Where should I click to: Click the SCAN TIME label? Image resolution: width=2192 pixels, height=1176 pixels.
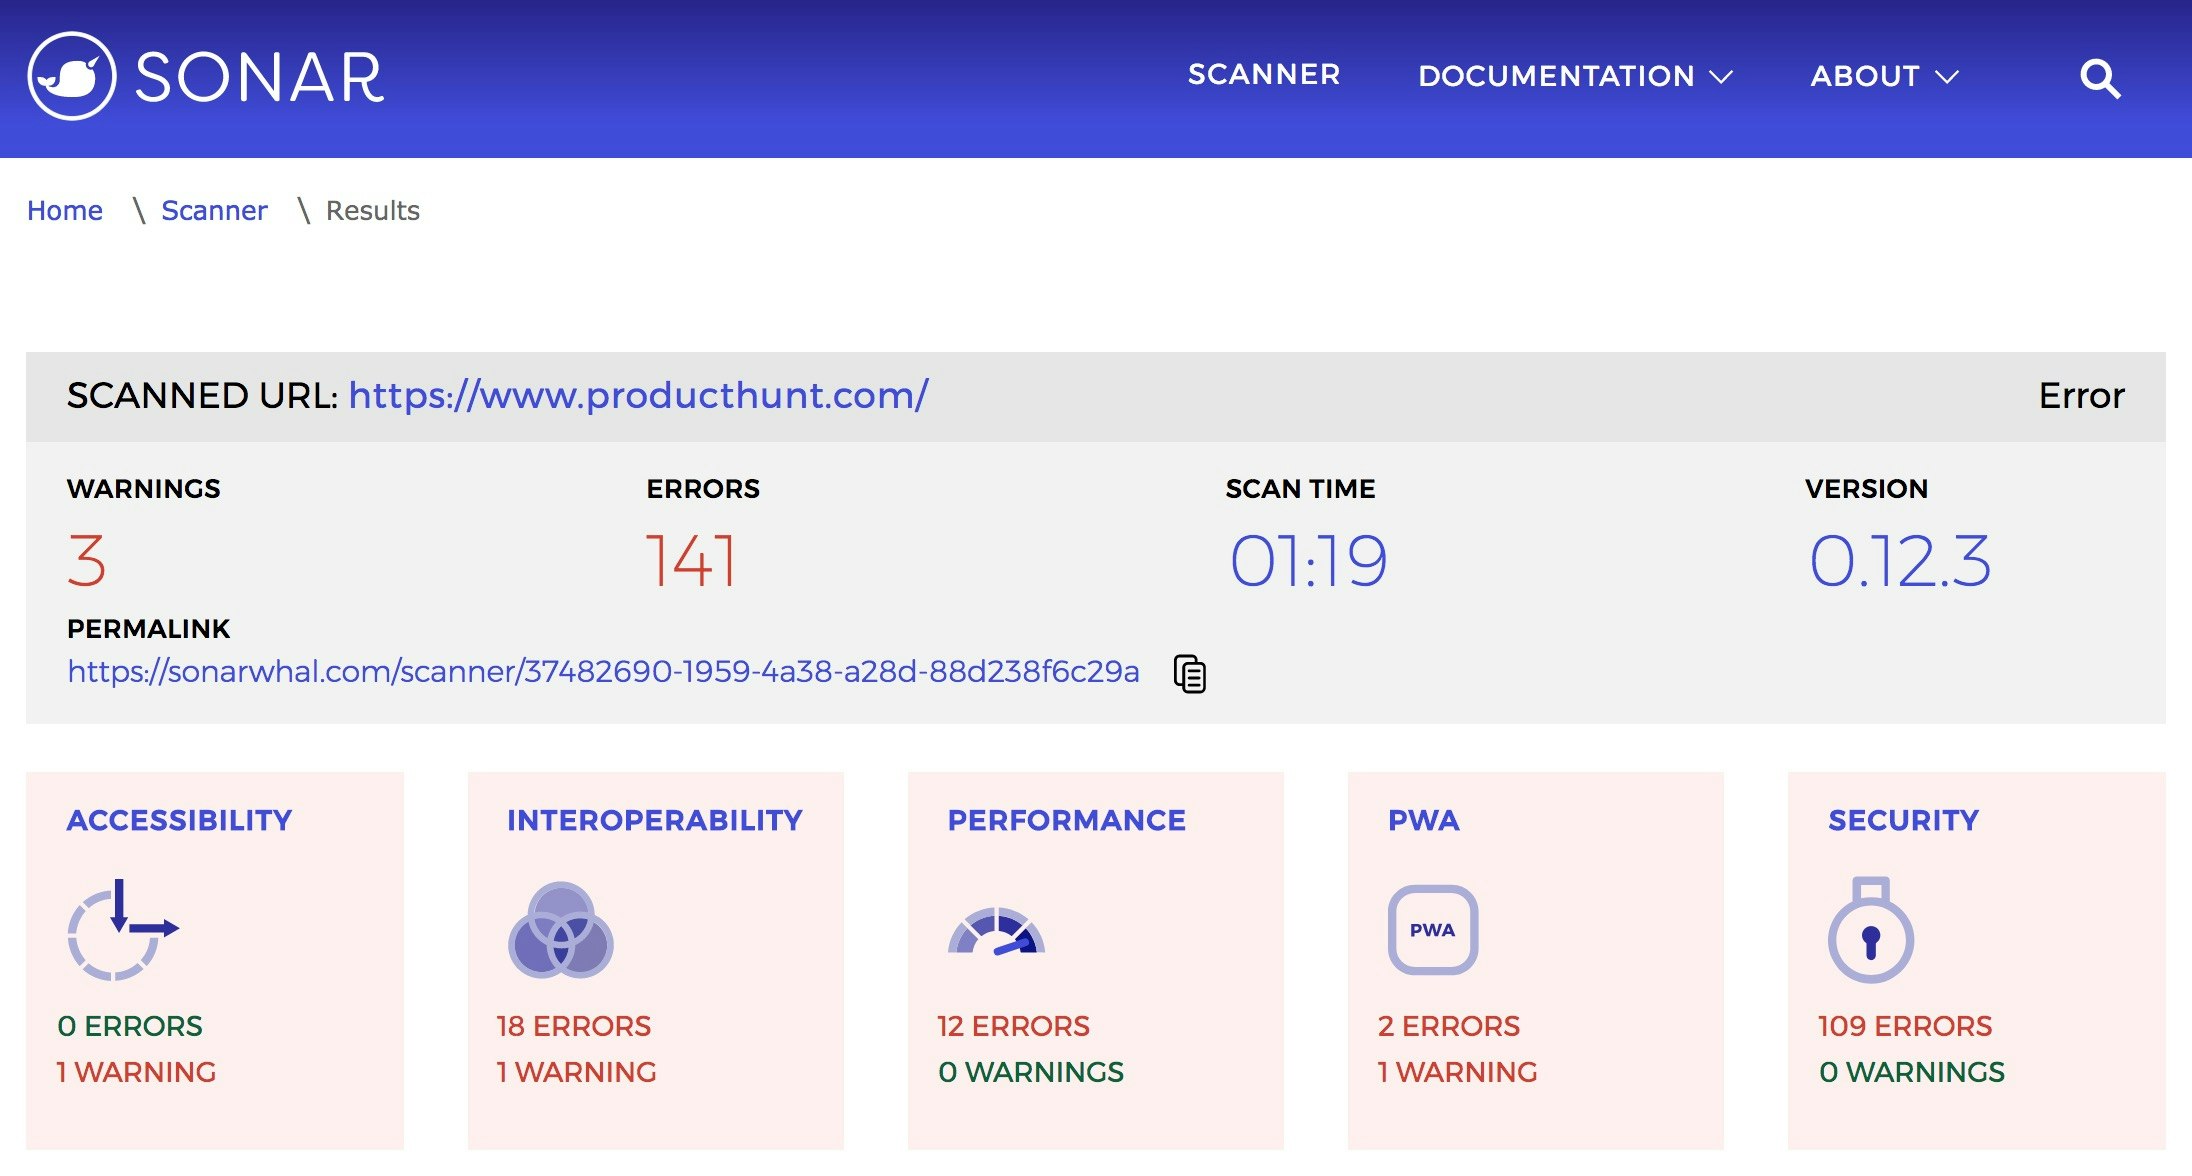[1300, 489]
